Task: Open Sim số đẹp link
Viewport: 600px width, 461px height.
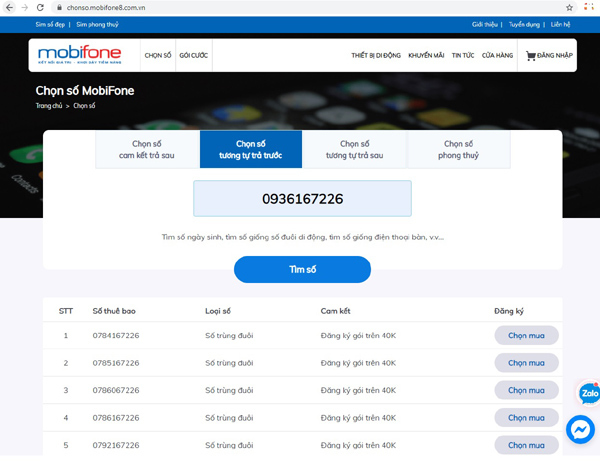Action: pos(50,24)
